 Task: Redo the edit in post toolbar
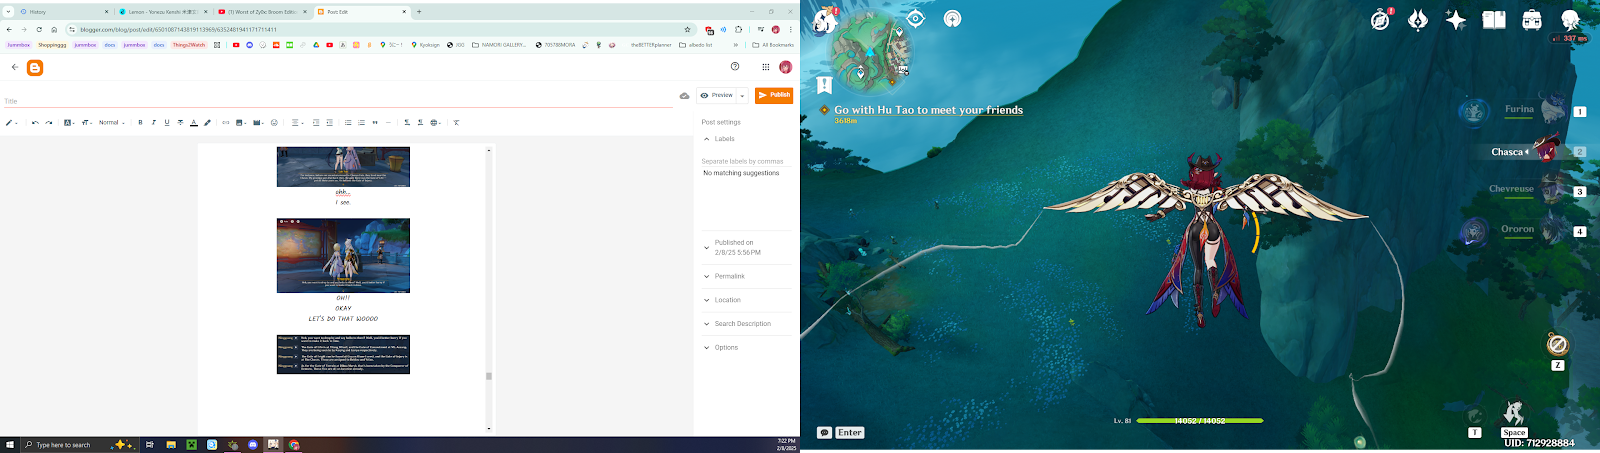point(49,123)
